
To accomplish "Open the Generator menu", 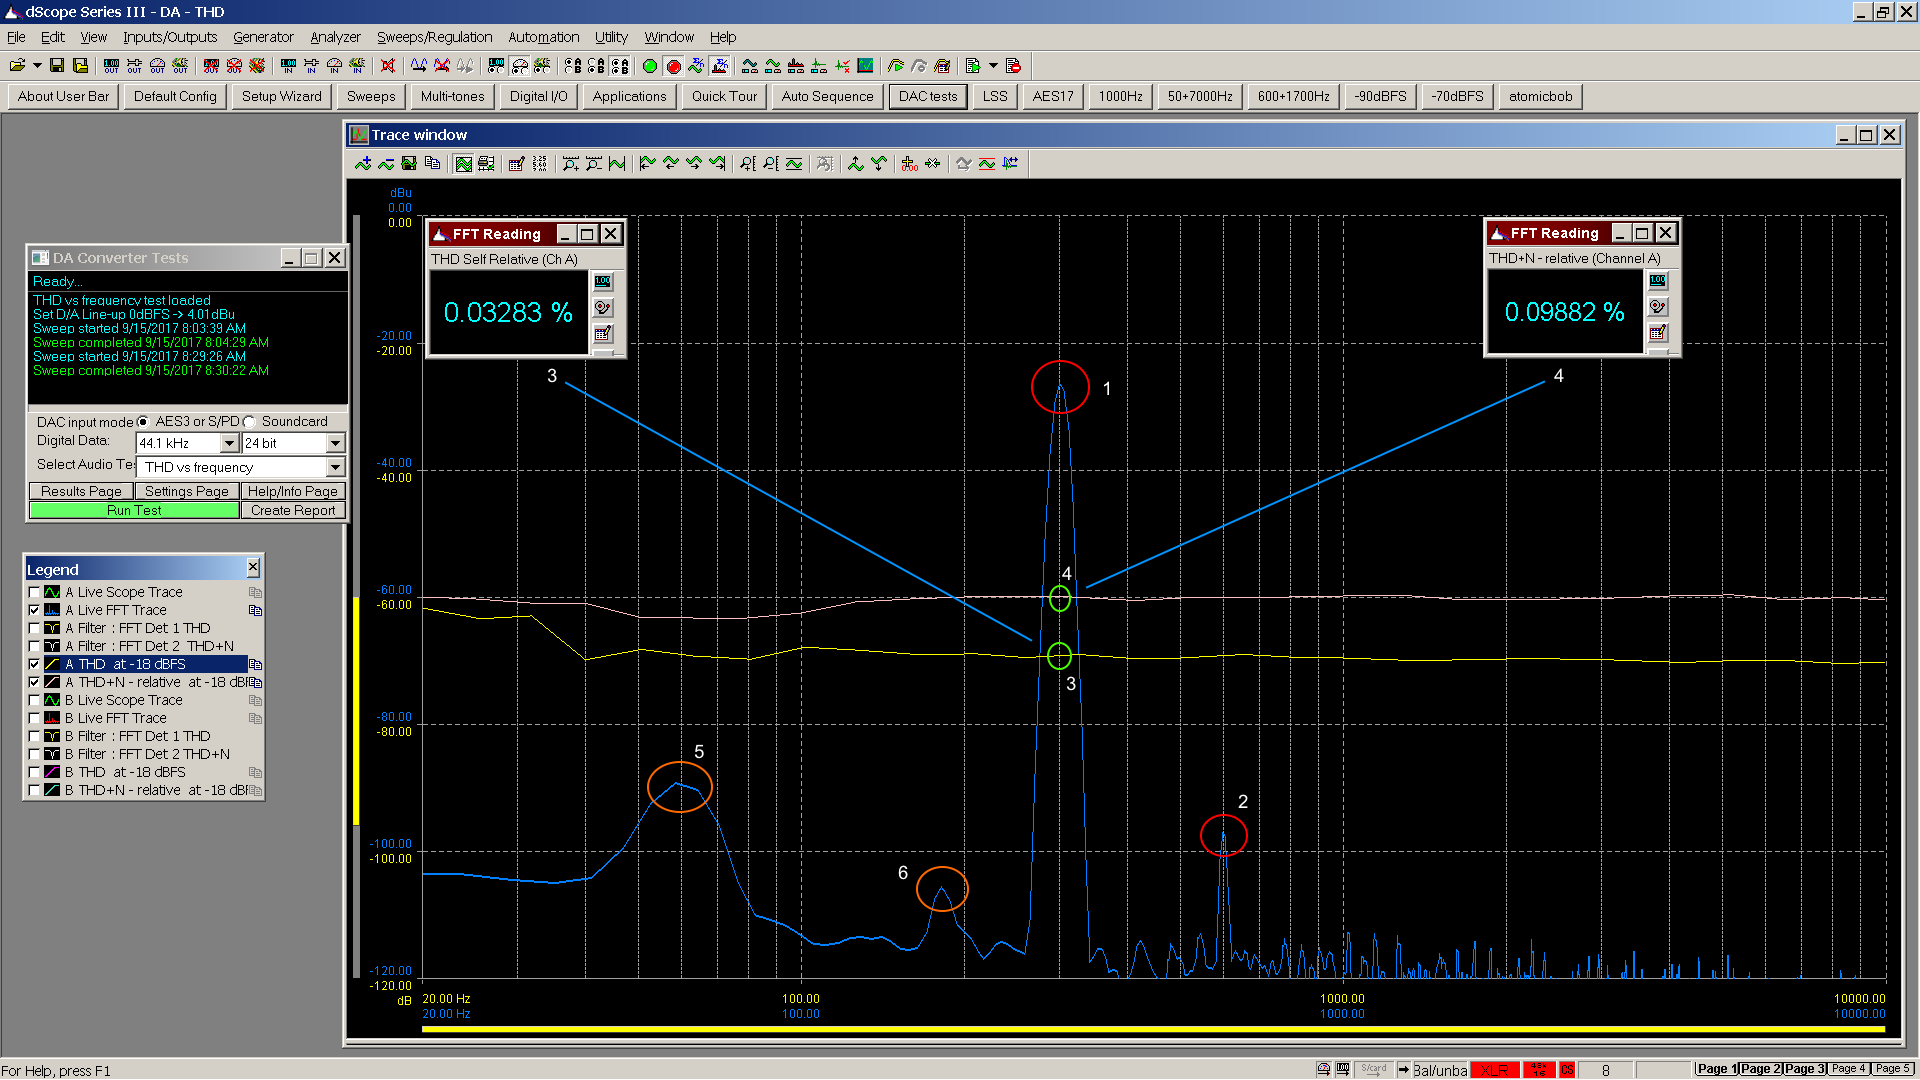I will 263,37.
